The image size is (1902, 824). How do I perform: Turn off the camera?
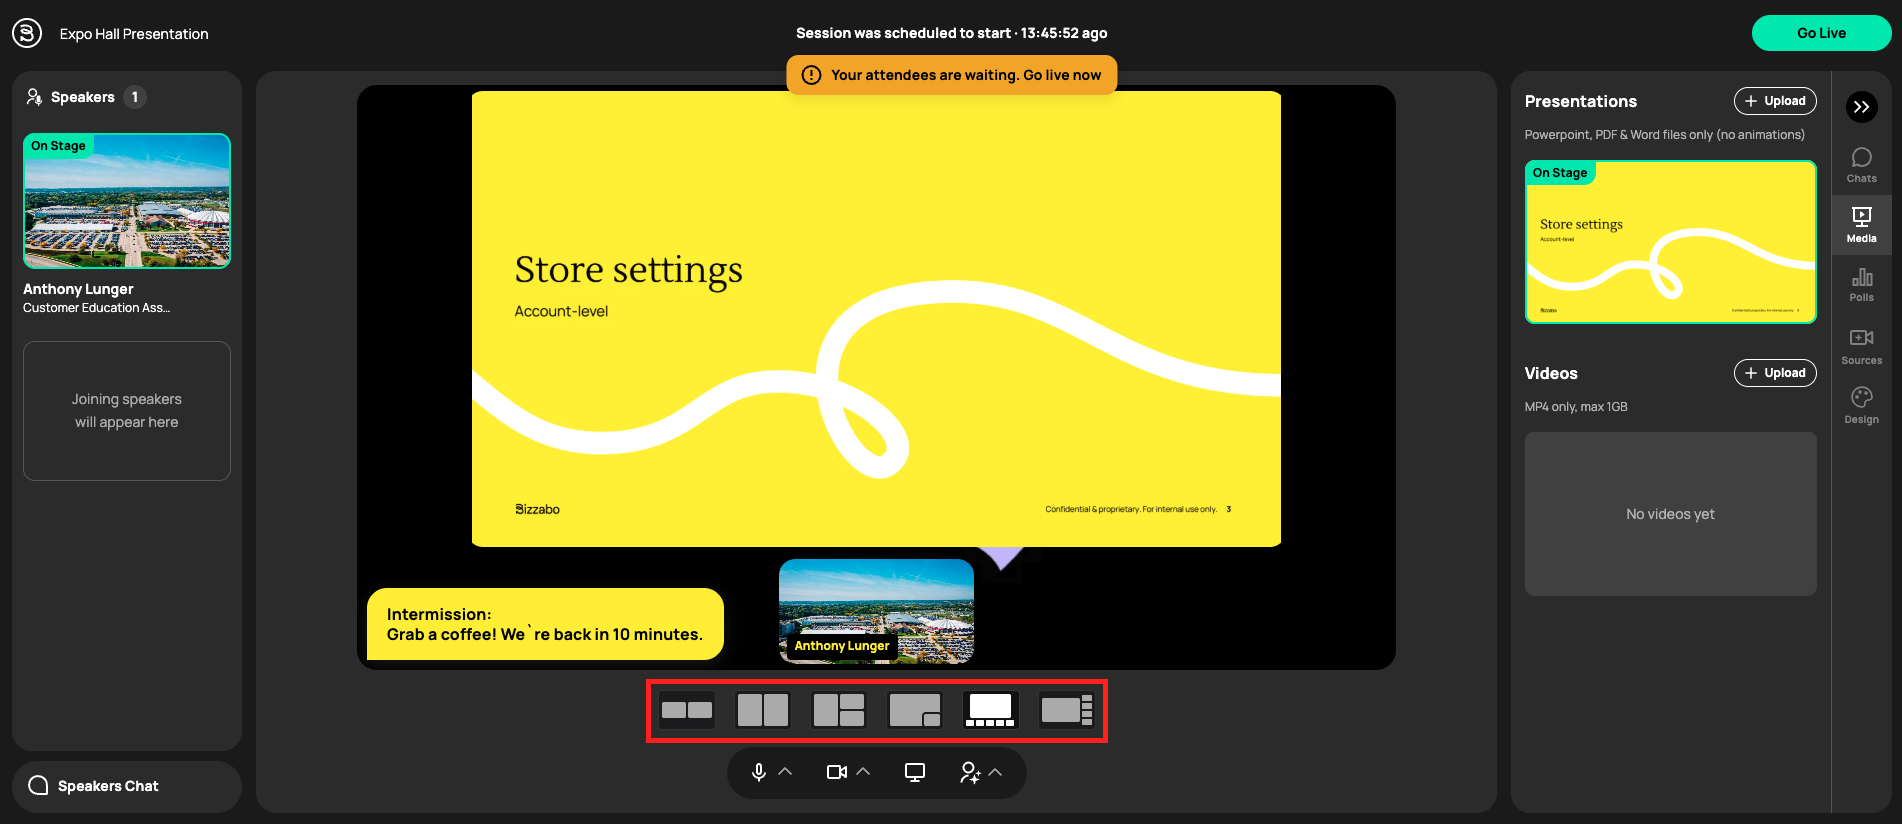836,772
